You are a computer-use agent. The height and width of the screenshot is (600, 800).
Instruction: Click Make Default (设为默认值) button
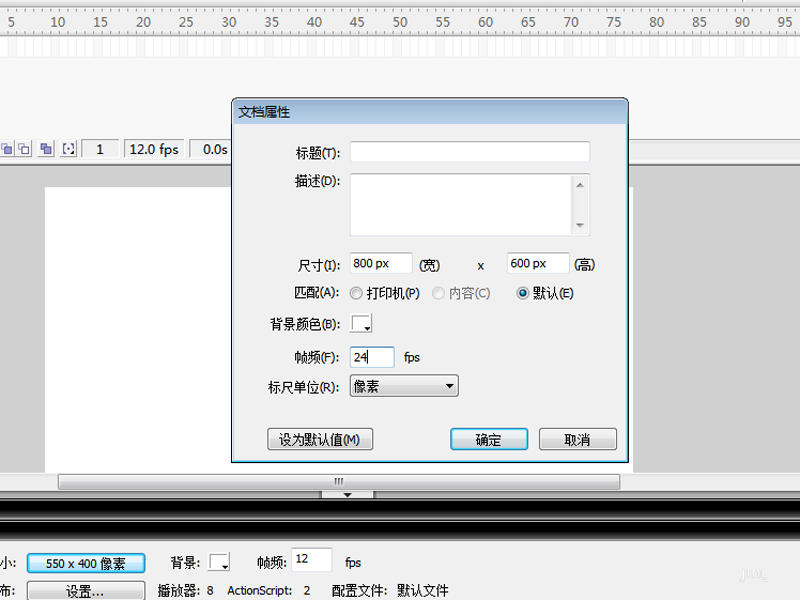pyautogui.click(x=320, y=439)
